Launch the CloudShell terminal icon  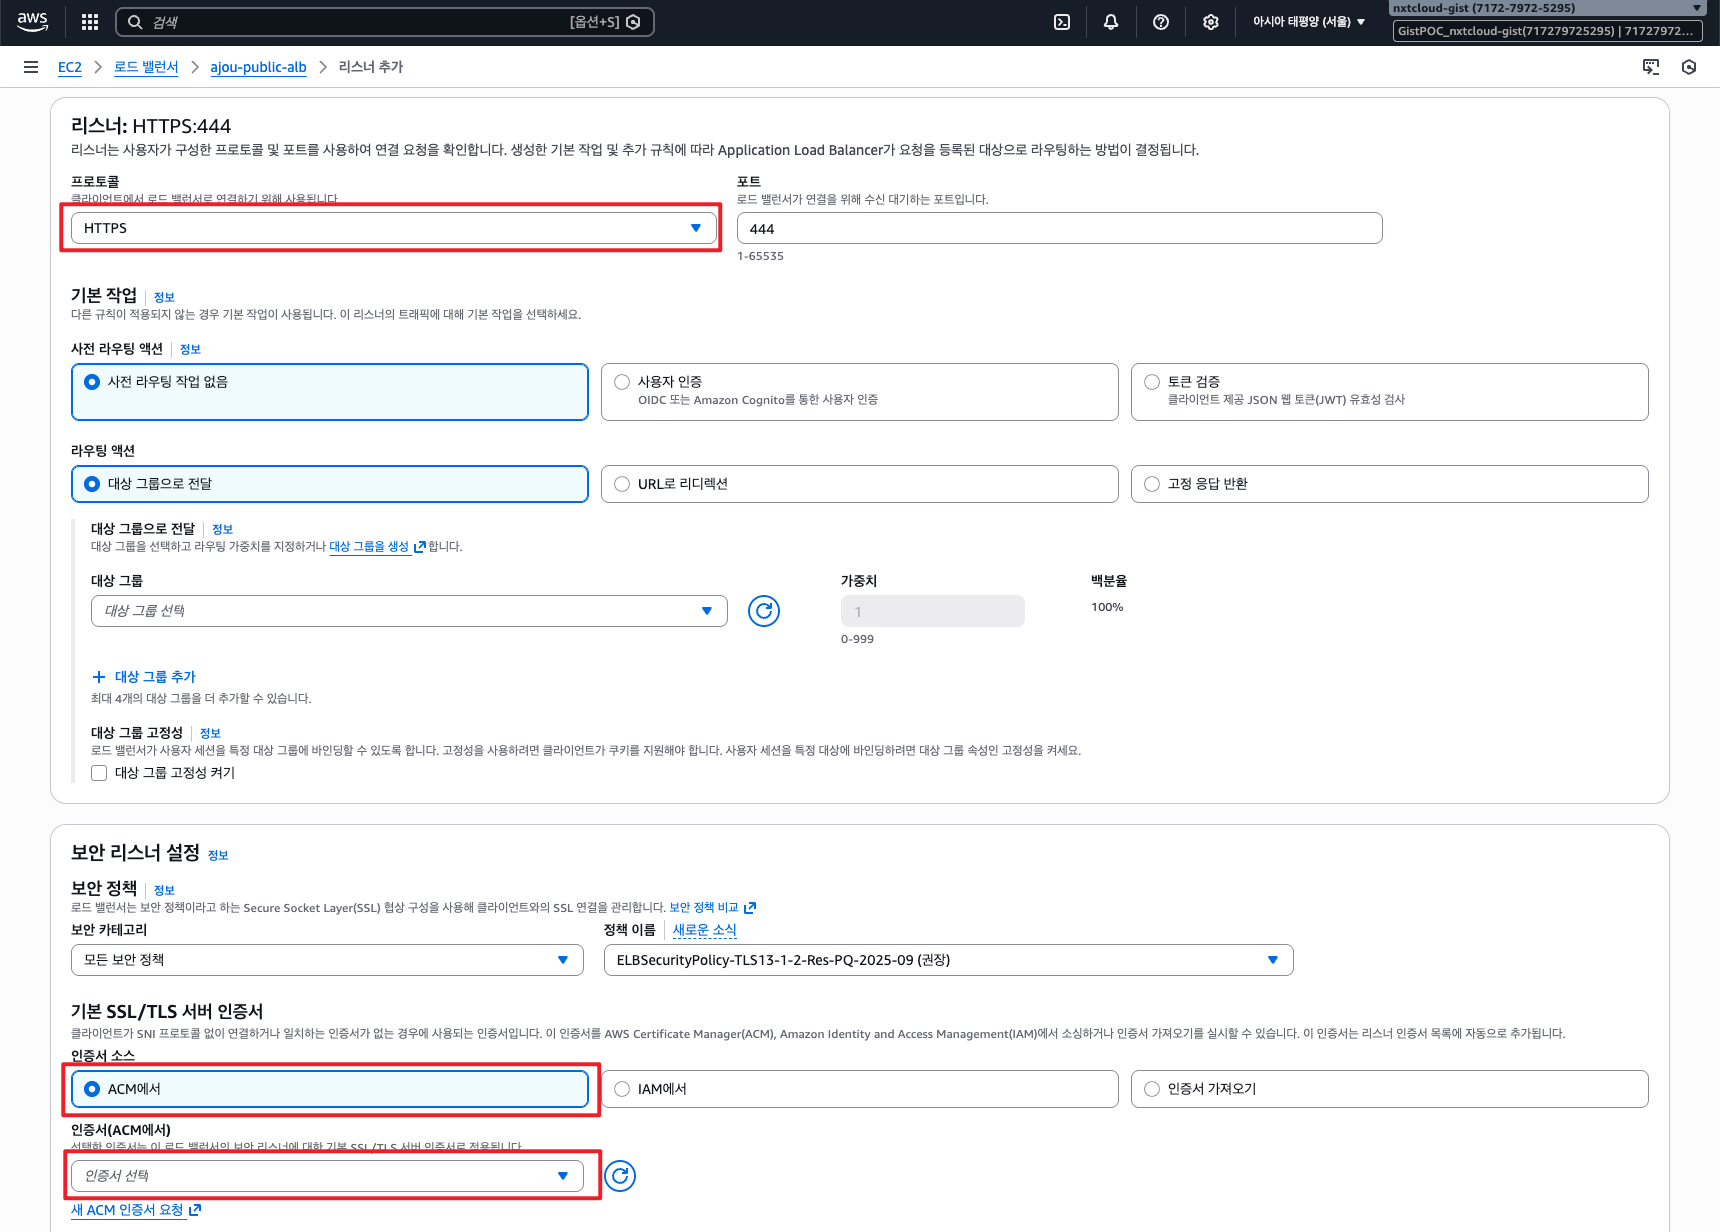tap(1062, 22)
